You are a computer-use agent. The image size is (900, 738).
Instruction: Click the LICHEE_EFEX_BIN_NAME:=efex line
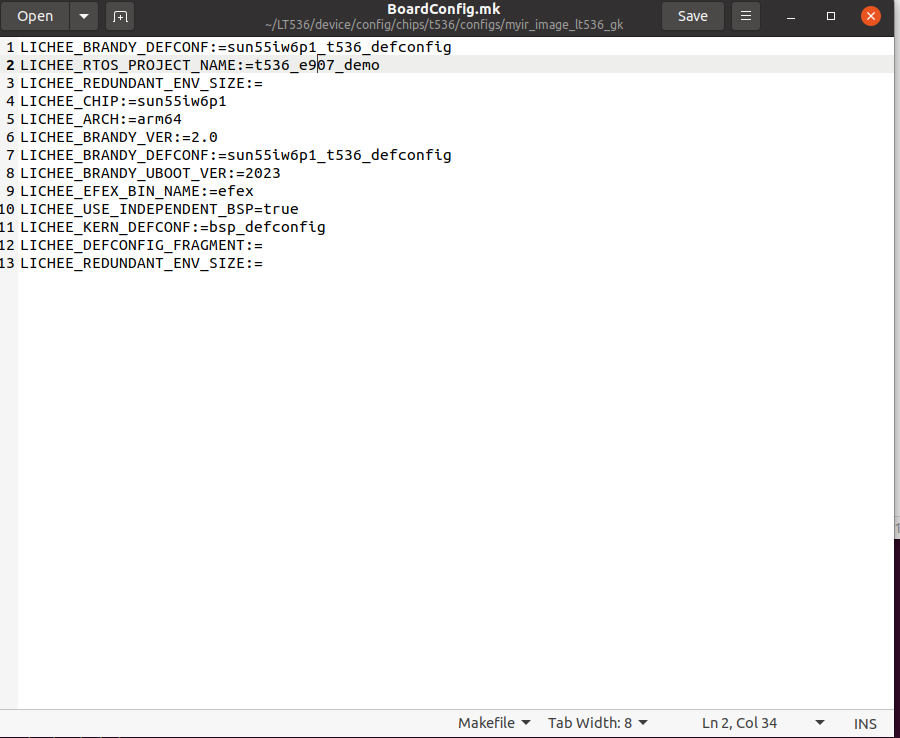pyautogui.click(x=137, y=191)
